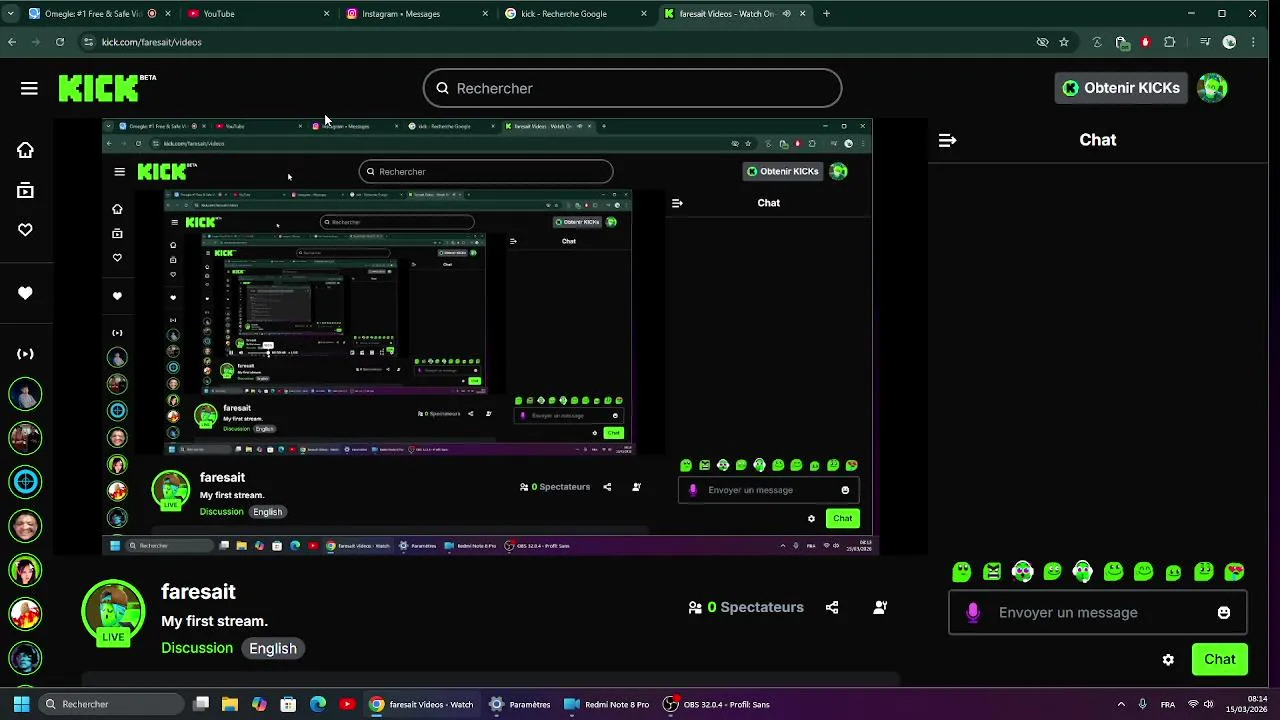Click the purple microphone icon in chat box
1280x720 pixels.
[x=973, y=613]
